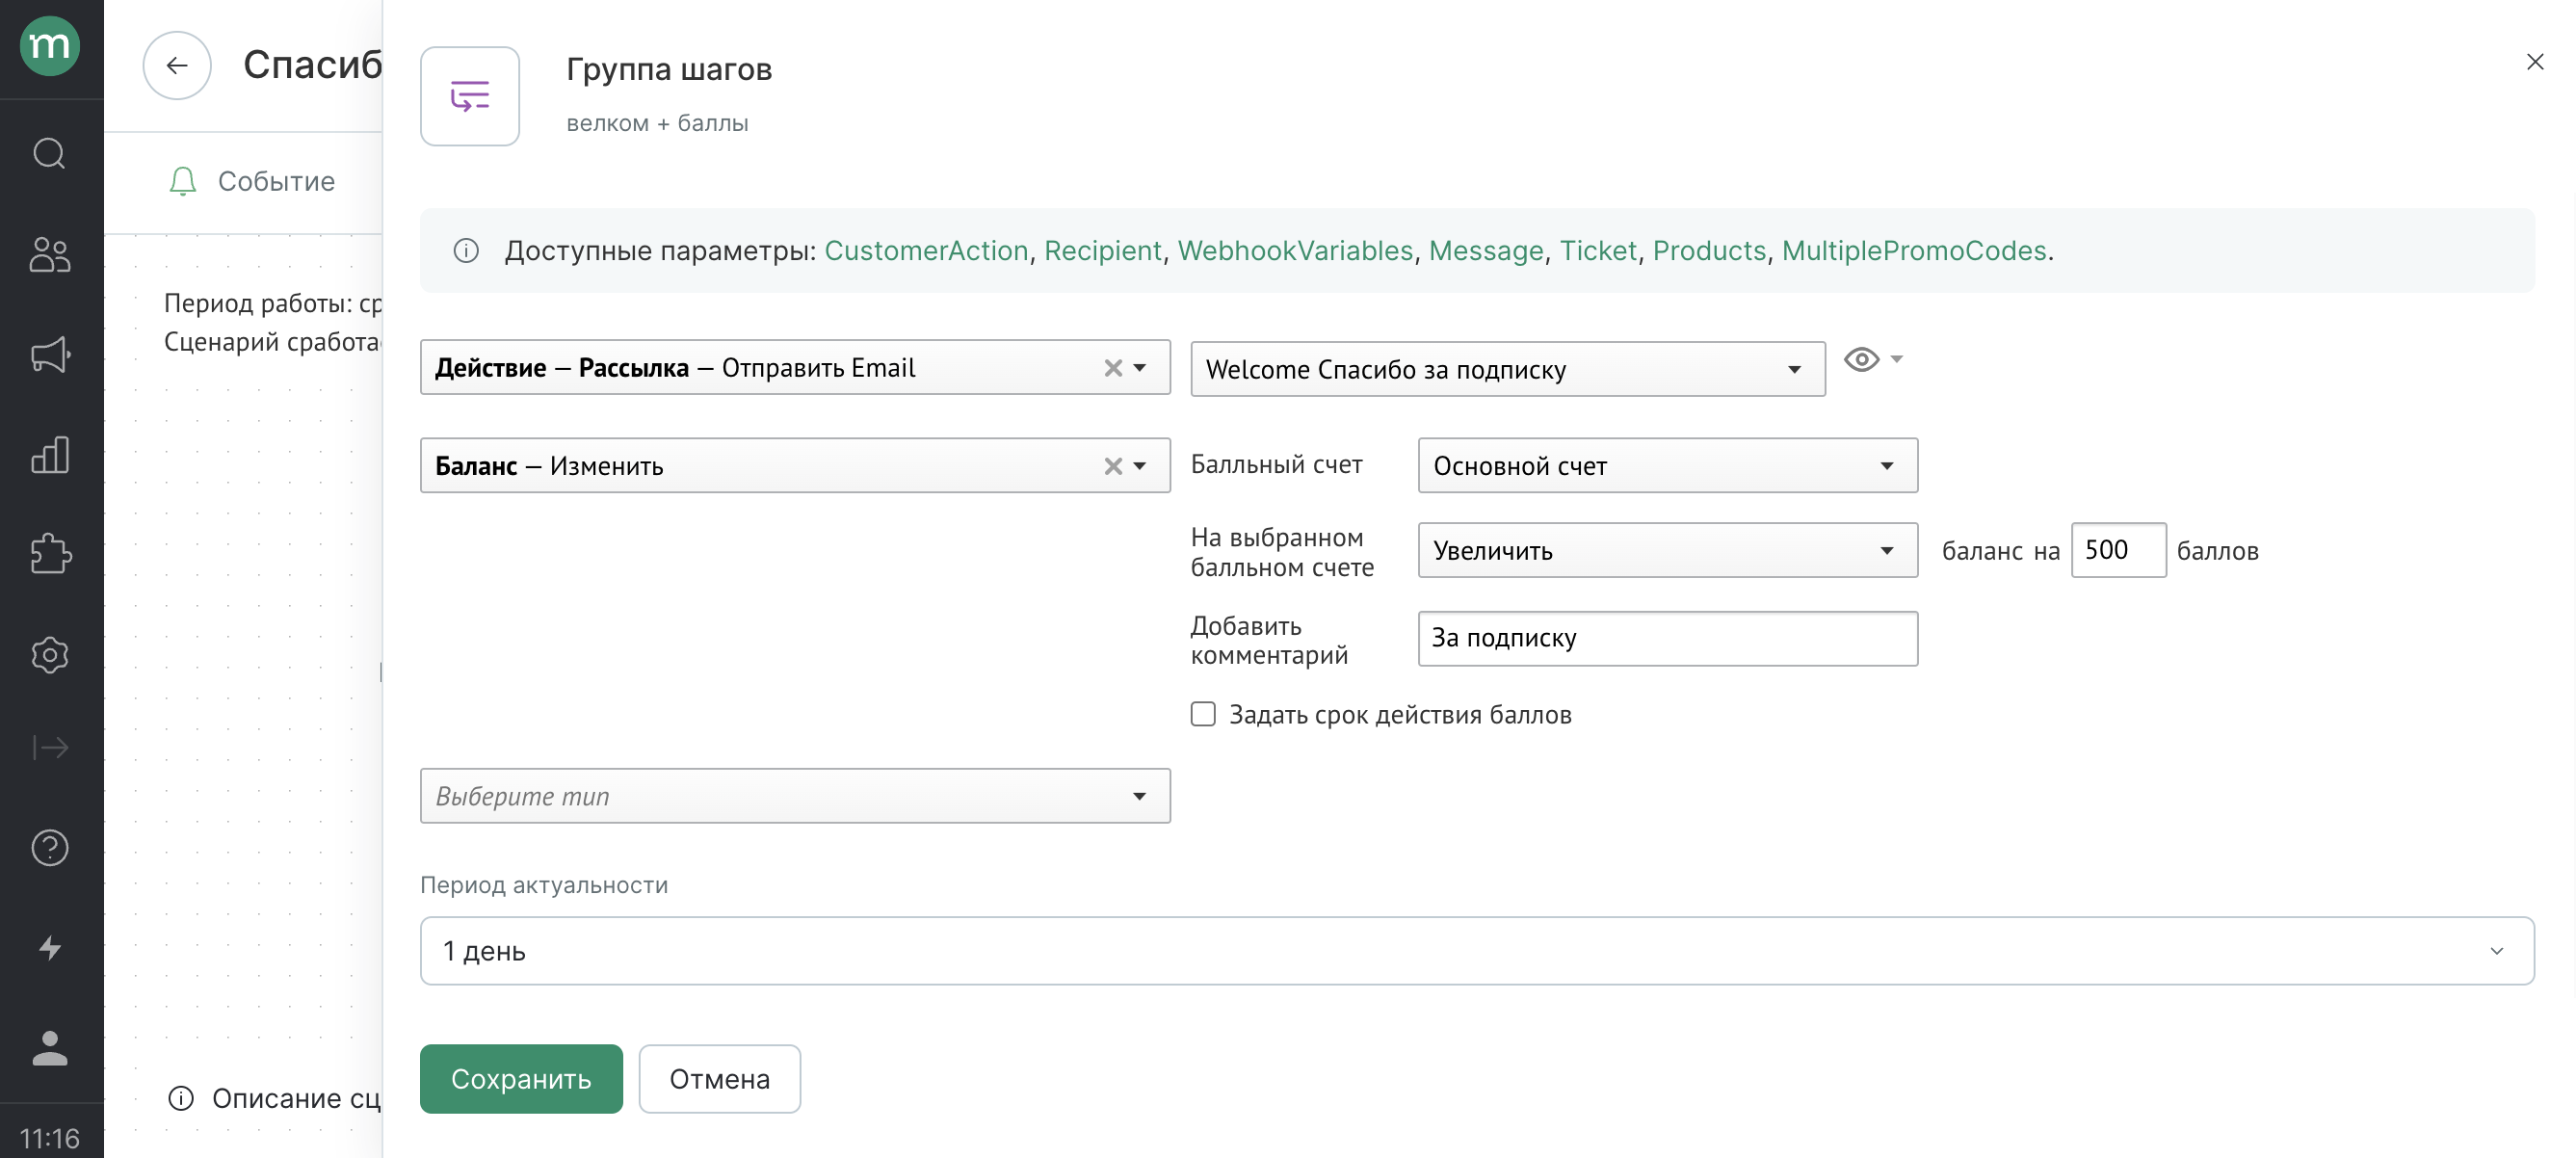Open the Ticket parameter link
The image size is (2576, 1158).
pyautogui.click(x=1598, y=251)
